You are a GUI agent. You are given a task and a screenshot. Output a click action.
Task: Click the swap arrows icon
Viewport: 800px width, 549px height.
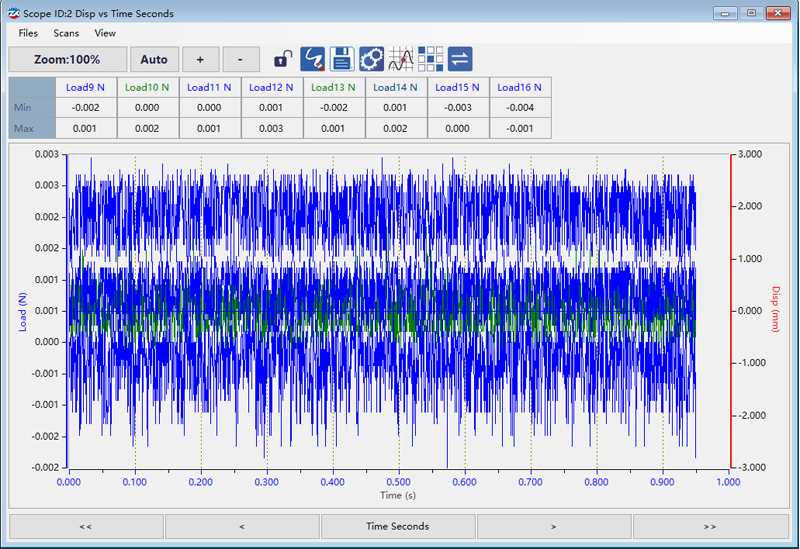(x=460, y=59)
